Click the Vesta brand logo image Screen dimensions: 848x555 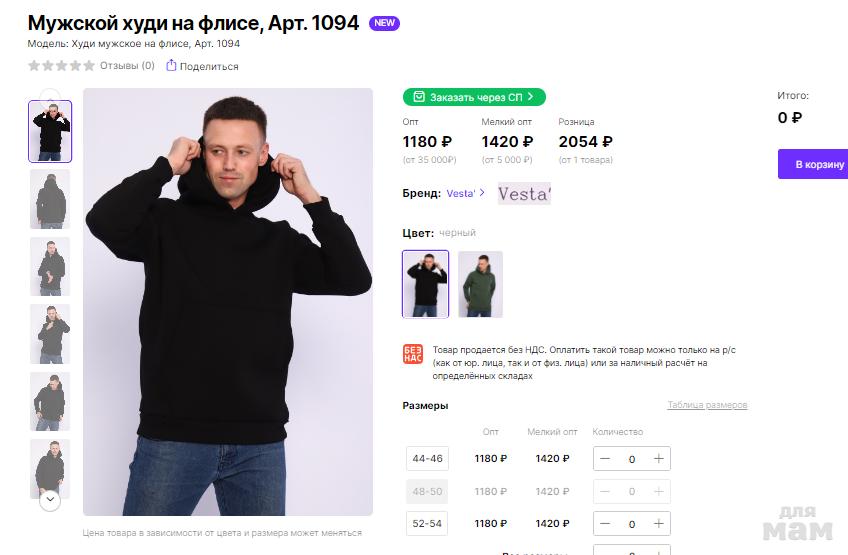(524, 194)
